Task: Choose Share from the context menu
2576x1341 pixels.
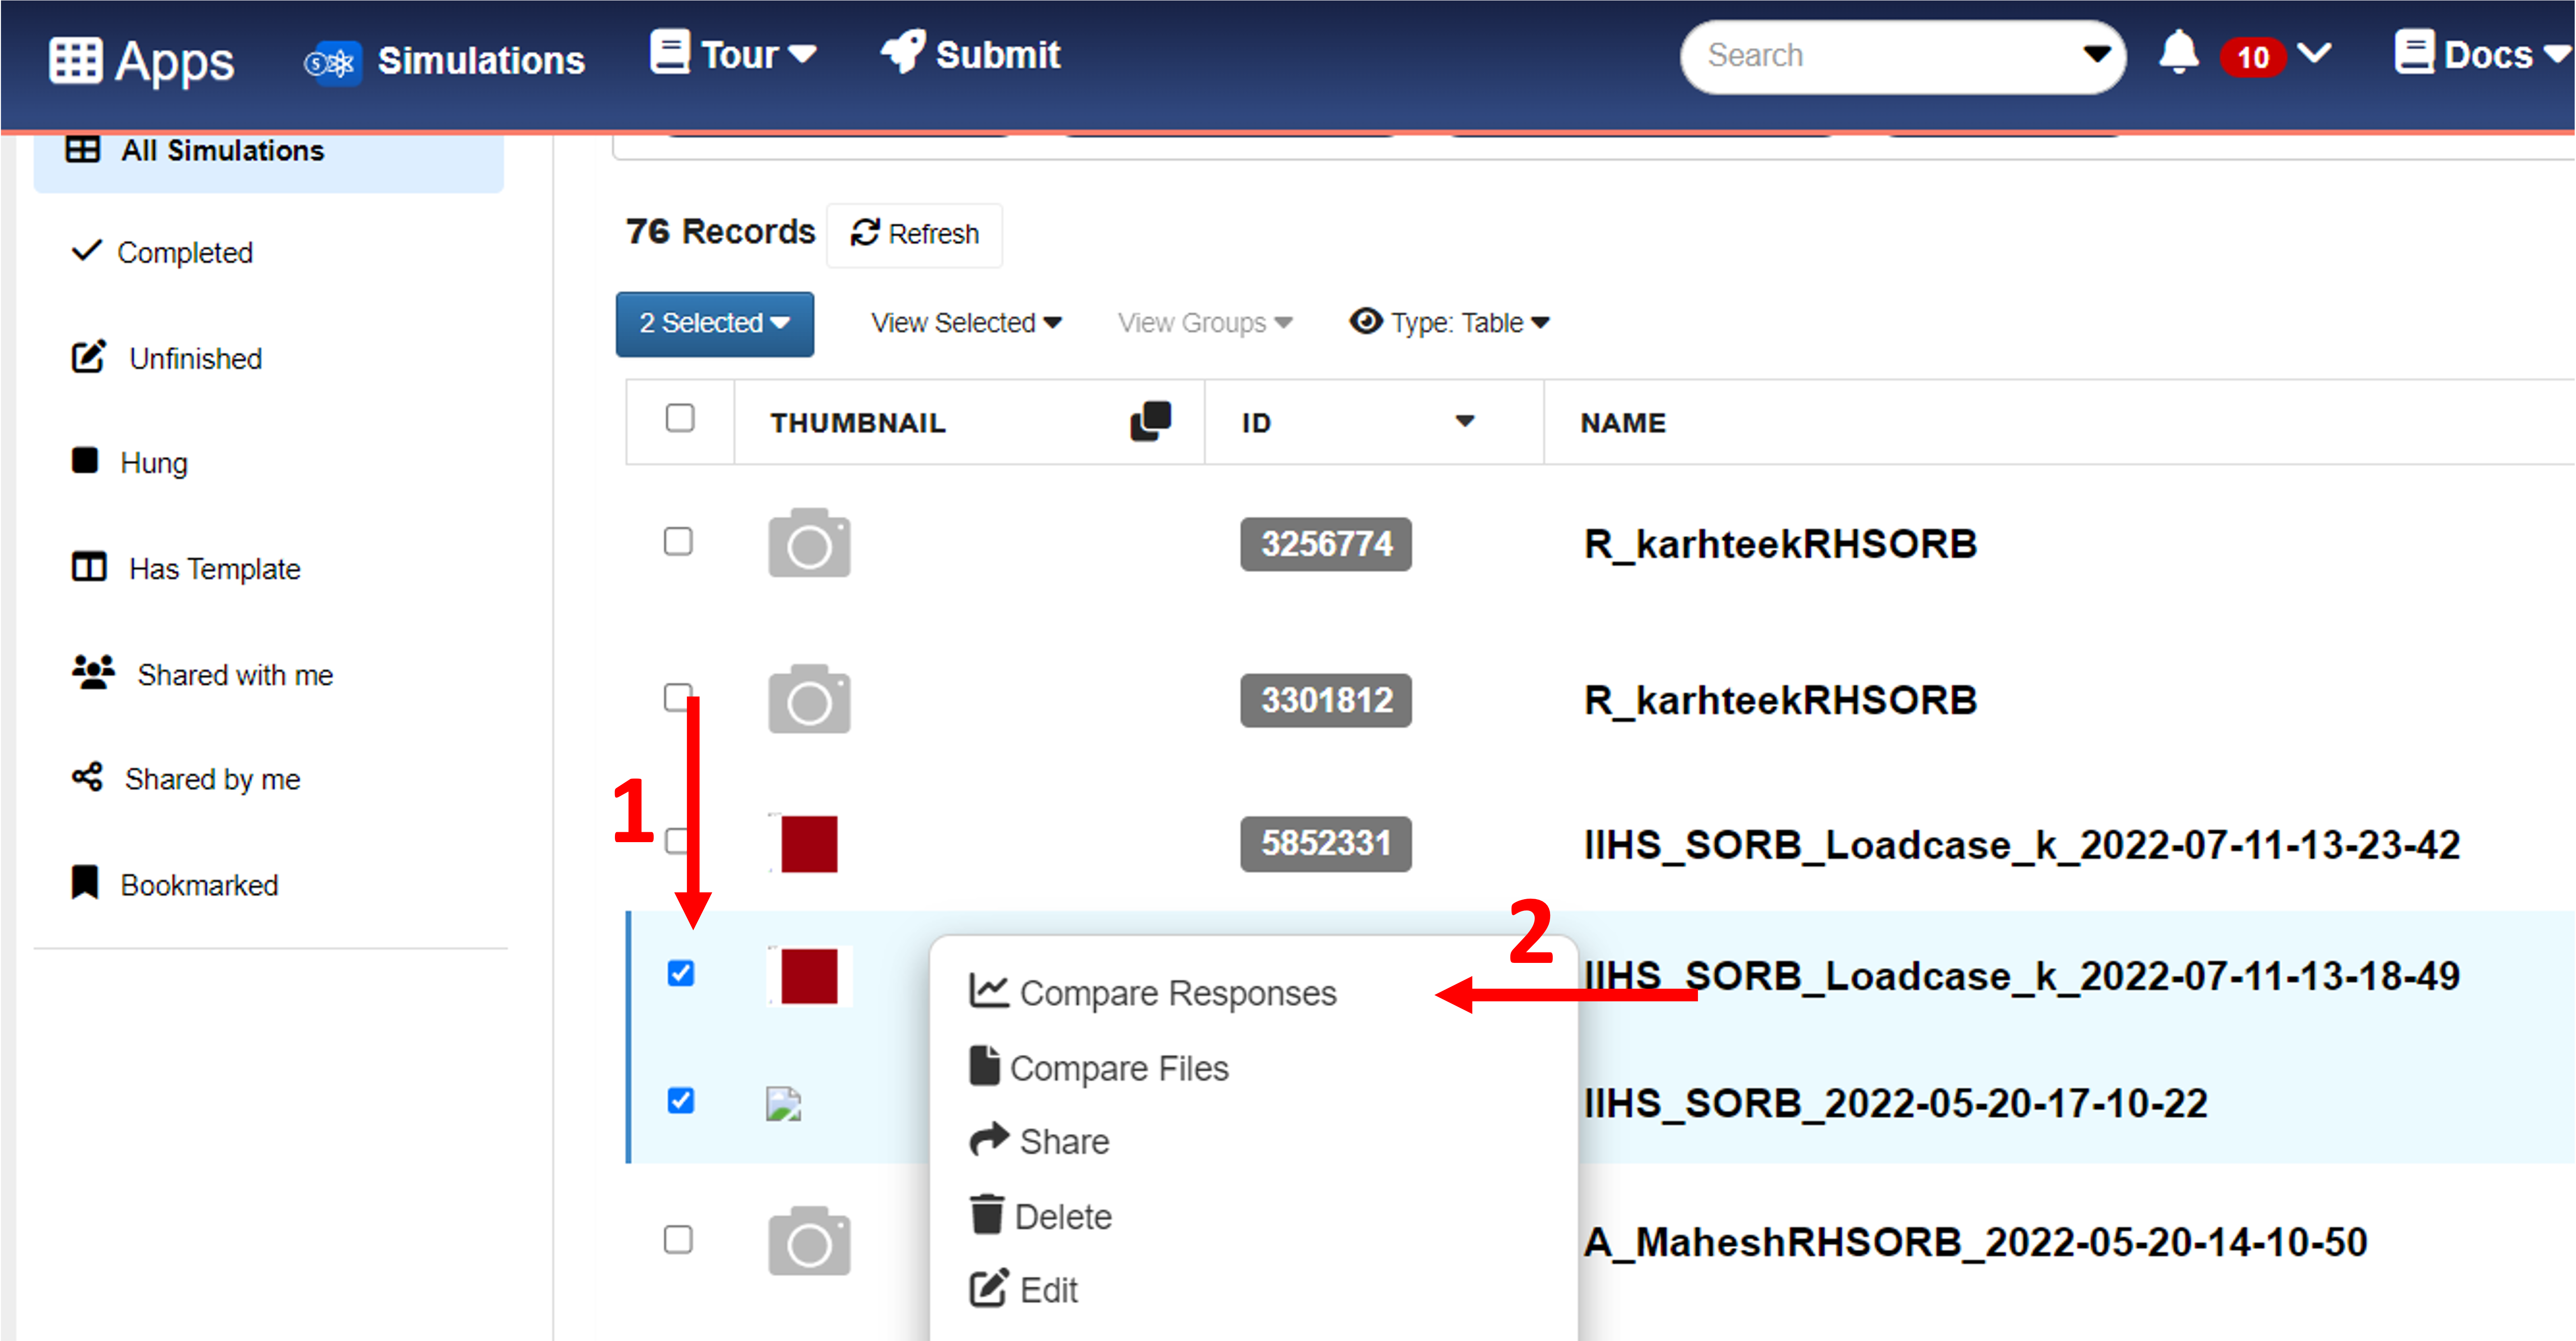Action: click(1039, 1141)
